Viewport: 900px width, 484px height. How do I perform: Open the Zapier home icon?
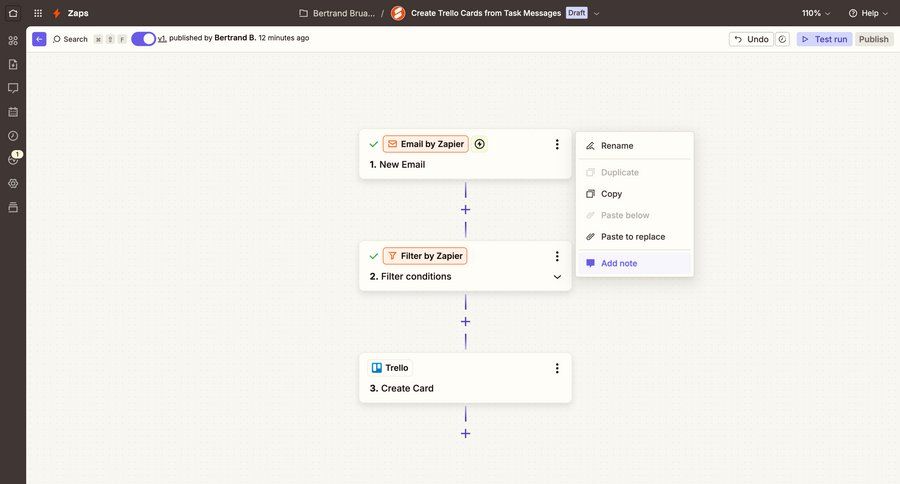click(x=13, y=13)
